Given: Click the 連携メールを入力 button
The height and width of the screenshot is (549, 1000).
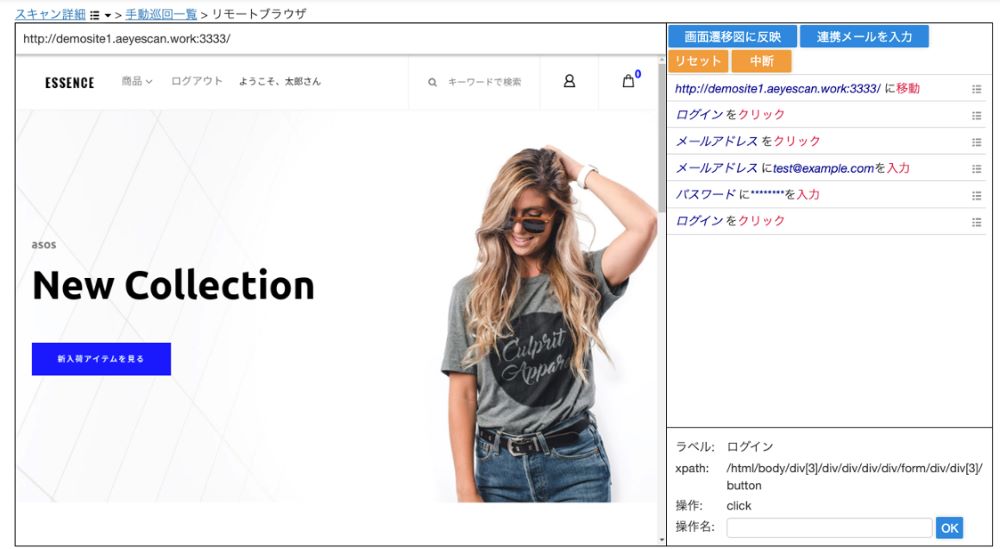Looking at the screenshot, I should click(x=864, y=36).
